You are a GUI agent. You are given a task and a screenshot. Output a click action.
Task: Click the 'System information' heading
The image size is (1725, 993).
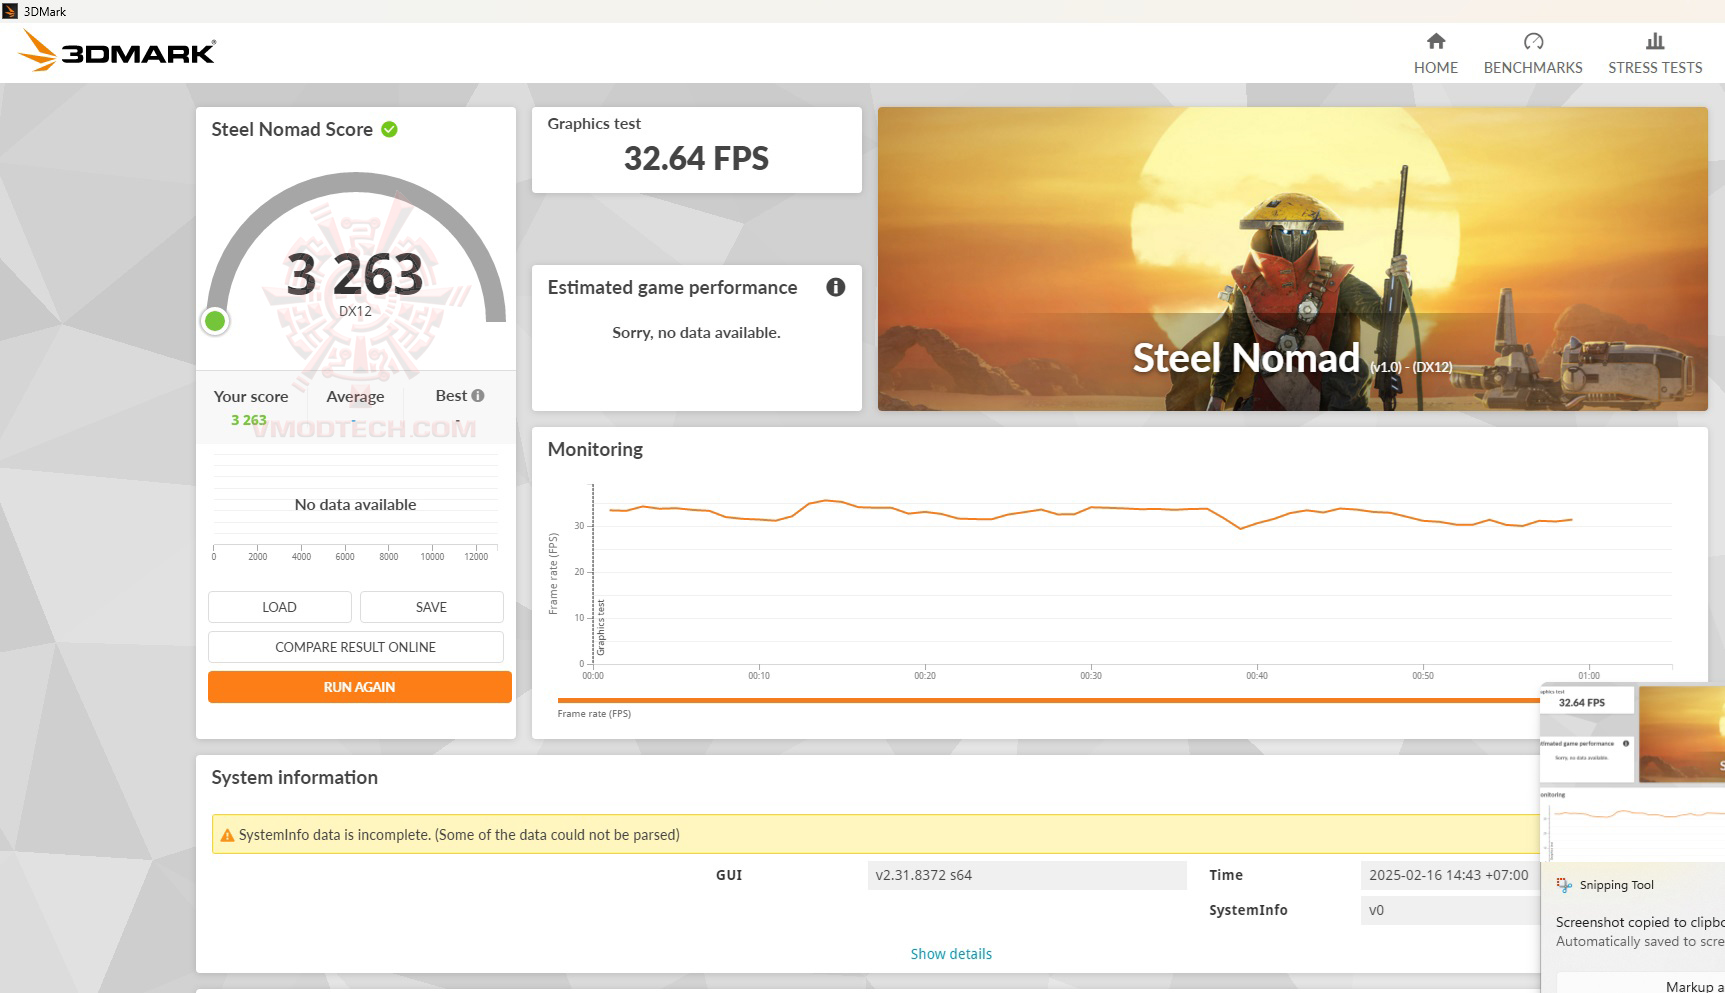coord(294,778)
